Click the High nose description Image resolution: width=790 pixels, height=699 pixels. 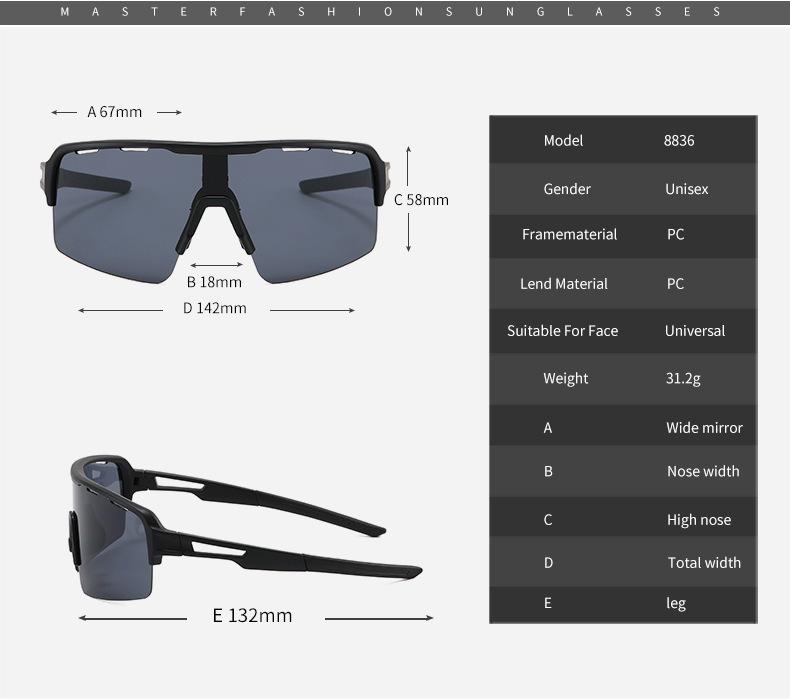[699, 520]
